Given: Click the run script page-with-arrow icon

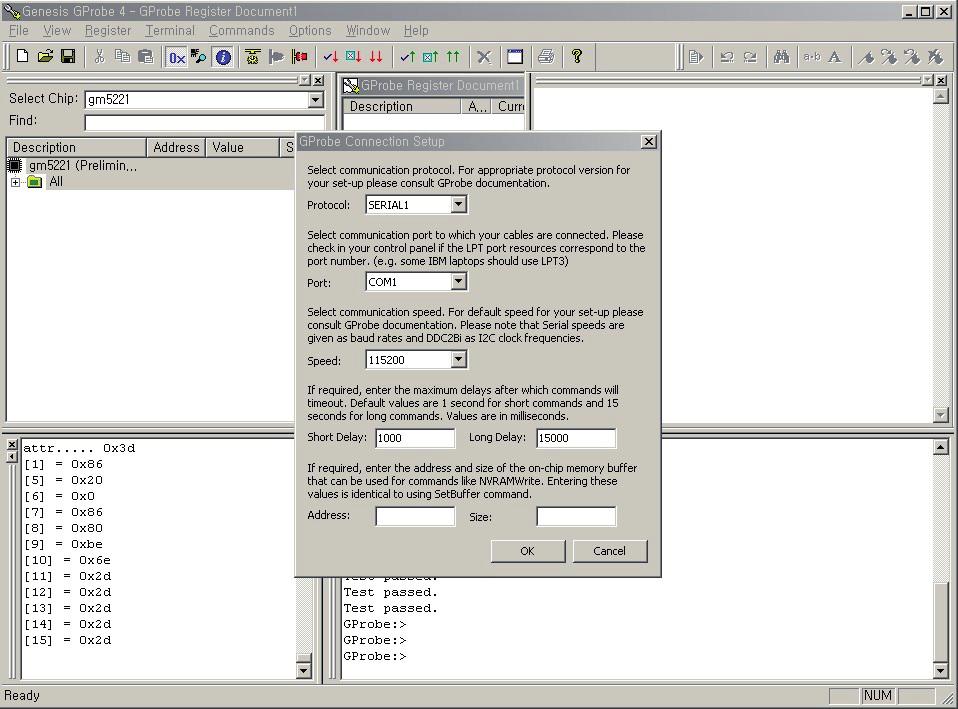Looking at the screenshot, I should pyautogui.click(x=696, y=57).
